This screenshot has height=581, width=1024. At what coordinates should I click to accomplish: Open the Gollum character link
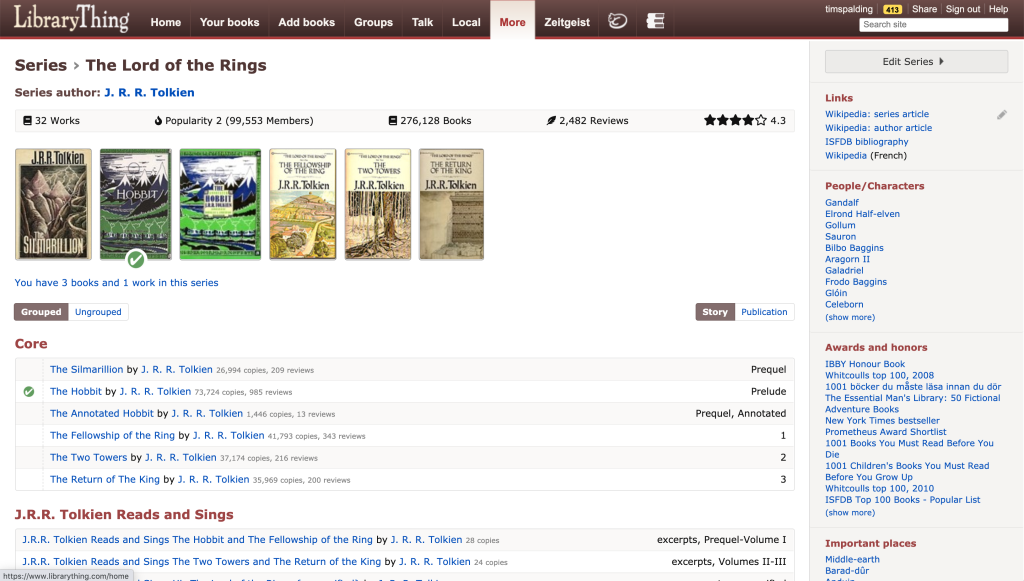[840, 225]
